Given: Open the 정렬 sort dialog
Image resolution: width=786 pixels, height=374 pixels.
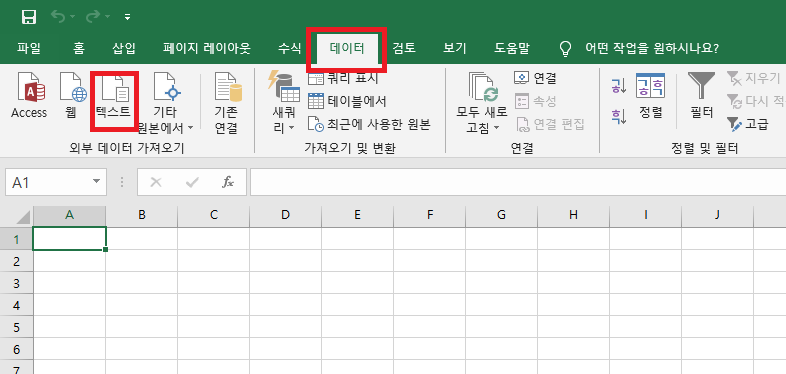Looking at the screenshot, I should click(651, 95).
